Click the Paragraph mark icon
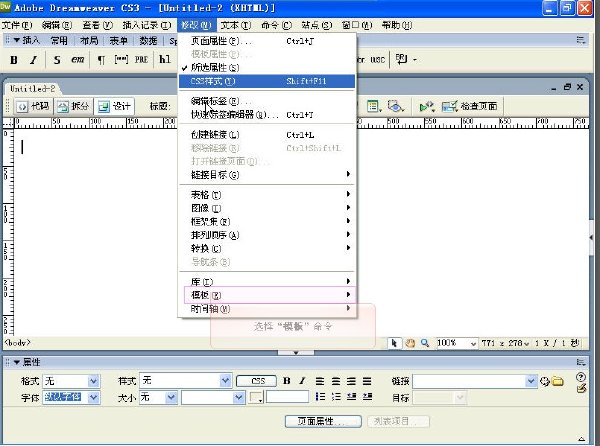The height and width of the screenshot is (446, 600). (101, 60)
